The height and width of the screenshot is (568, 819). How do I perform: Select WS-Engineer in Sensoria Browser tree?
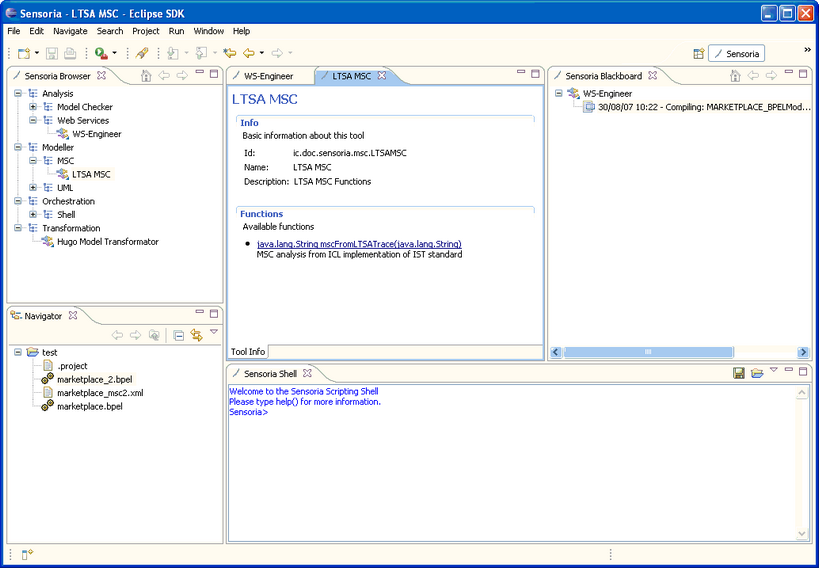click(x=97, y=134)
